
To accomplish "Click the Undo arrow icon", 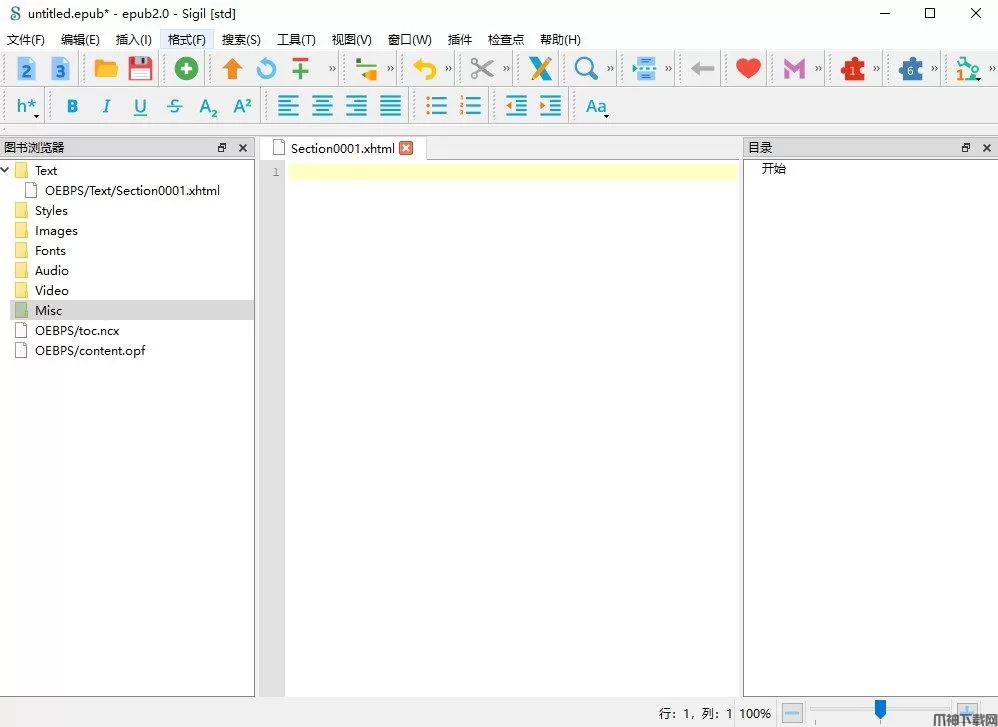I will point(425,69).
